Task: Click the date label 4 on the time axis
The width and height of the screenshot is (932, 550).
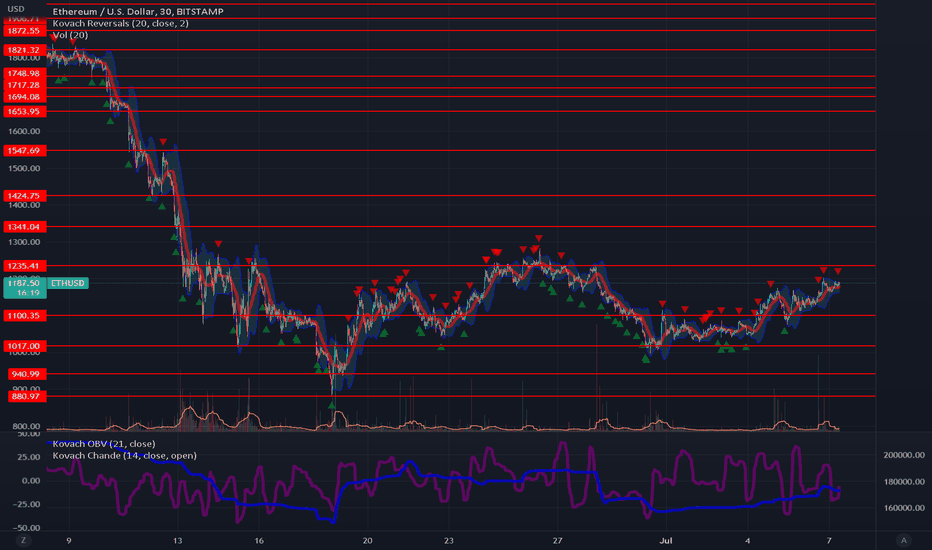Action: [x=748, y=540]
